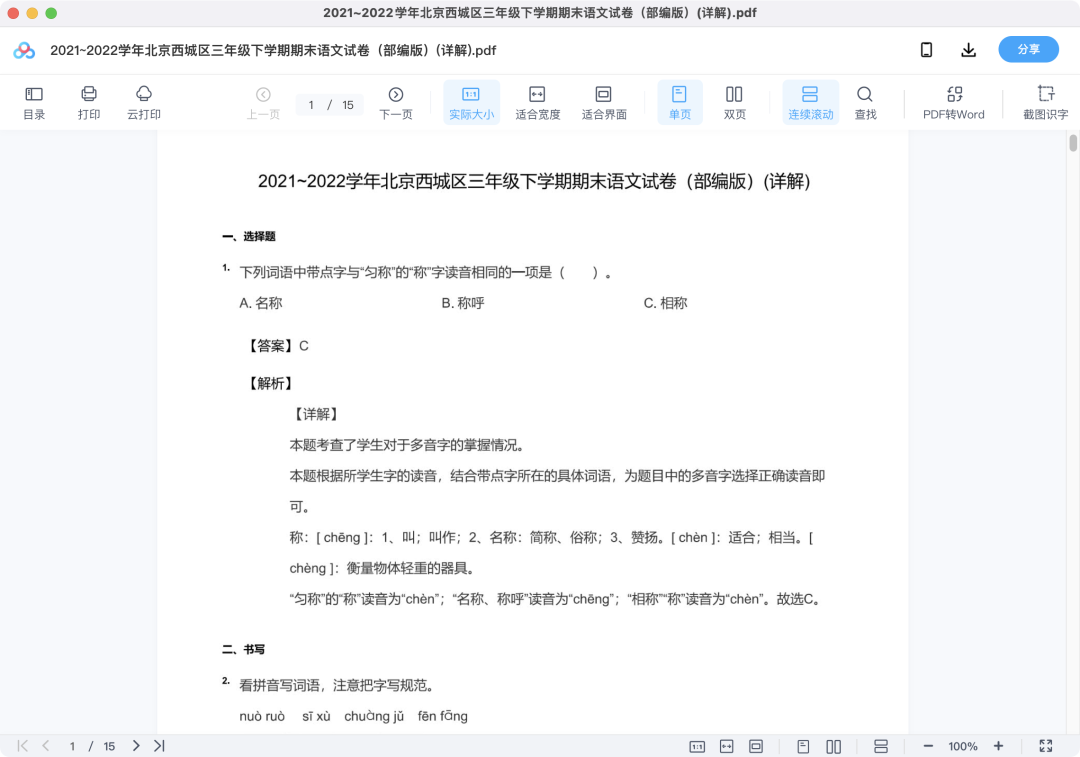Switch to 双页 double page mode
This screenshot has width=1080, height=757.
[734, 103]
